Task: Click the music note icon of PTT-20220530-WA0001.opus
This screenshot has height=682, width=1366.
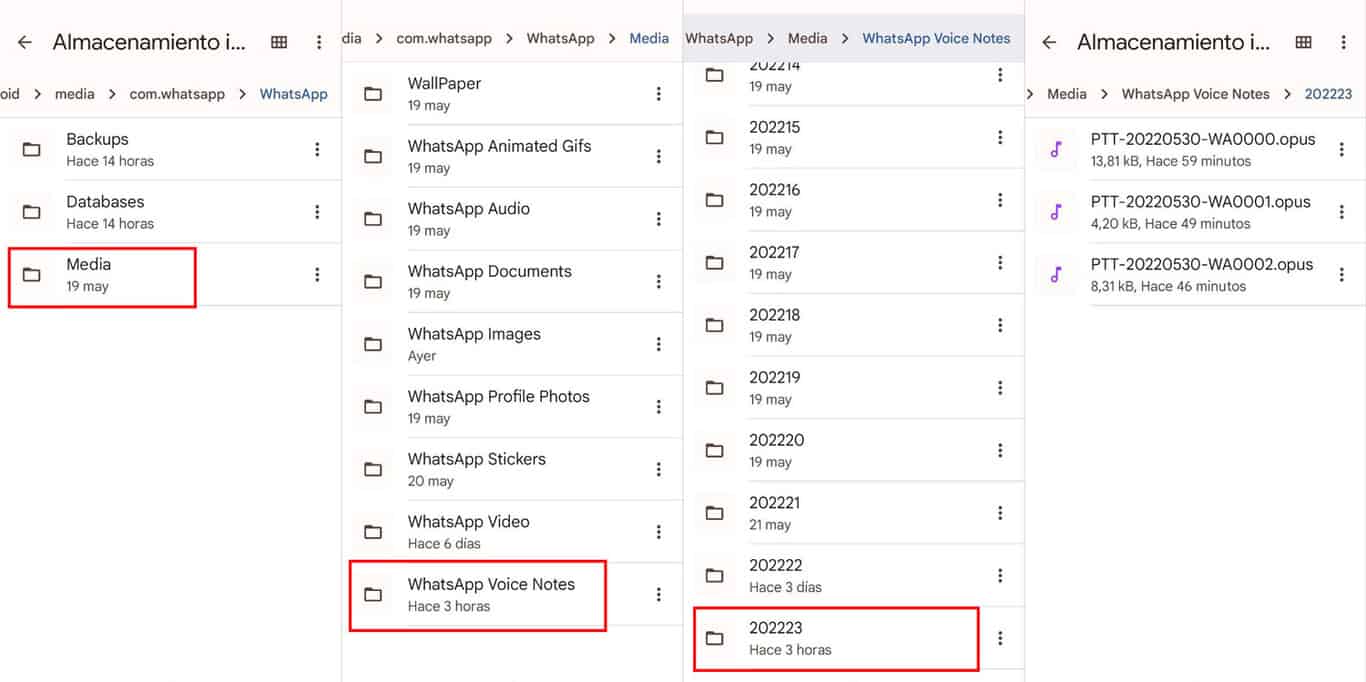Action: click(x=1056, y=212)
